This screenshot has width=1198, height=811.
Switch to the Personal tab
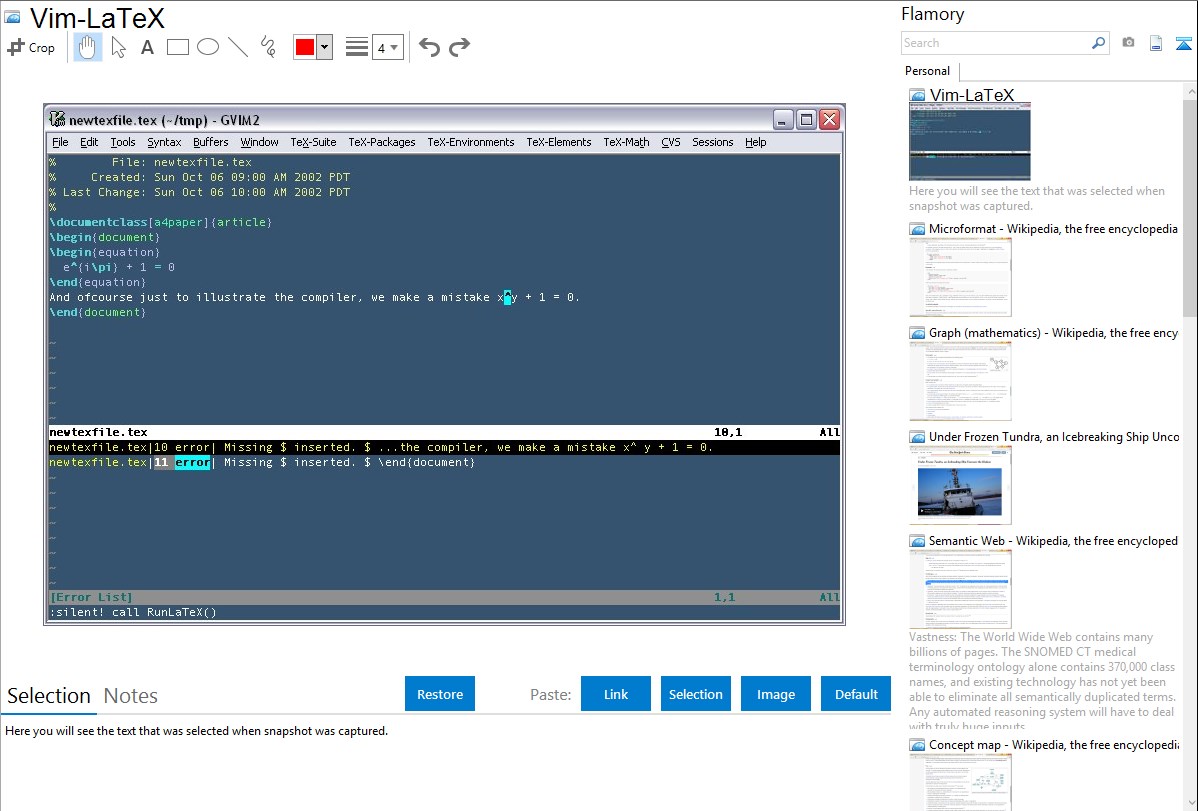coord(928,71)
